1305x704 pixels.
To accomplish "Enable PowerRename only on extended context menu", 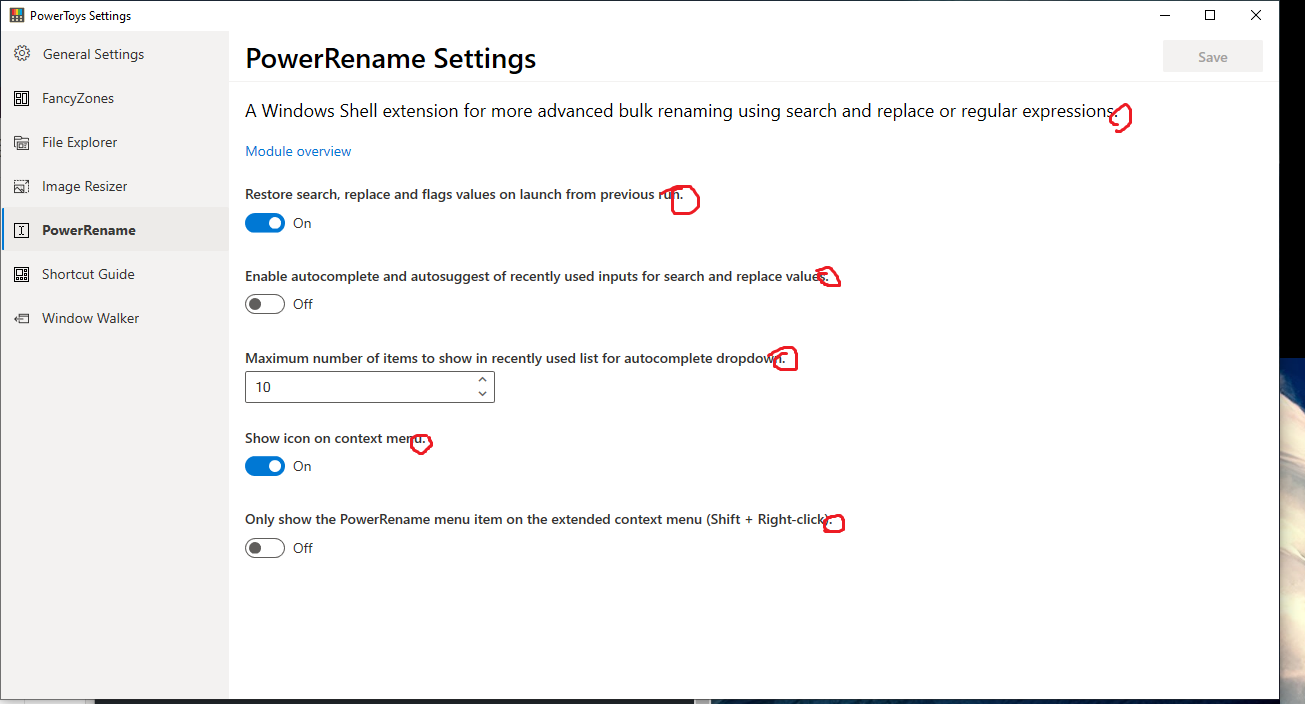I will 264,547.
